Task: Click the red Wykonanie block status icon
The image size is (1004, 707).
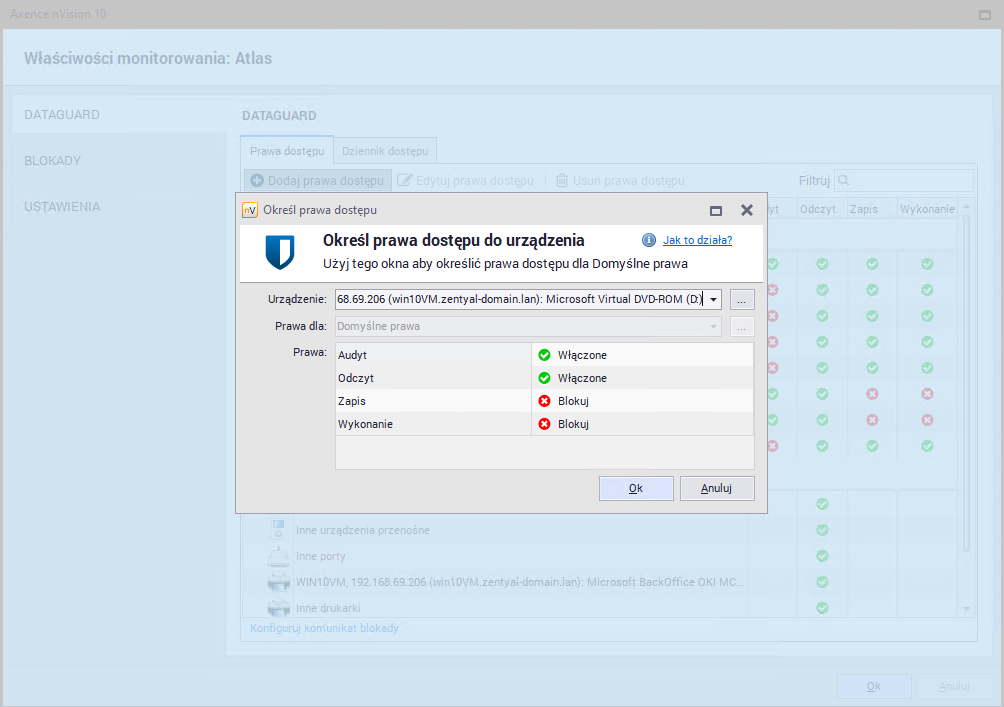Action: [x=544, y=424]
